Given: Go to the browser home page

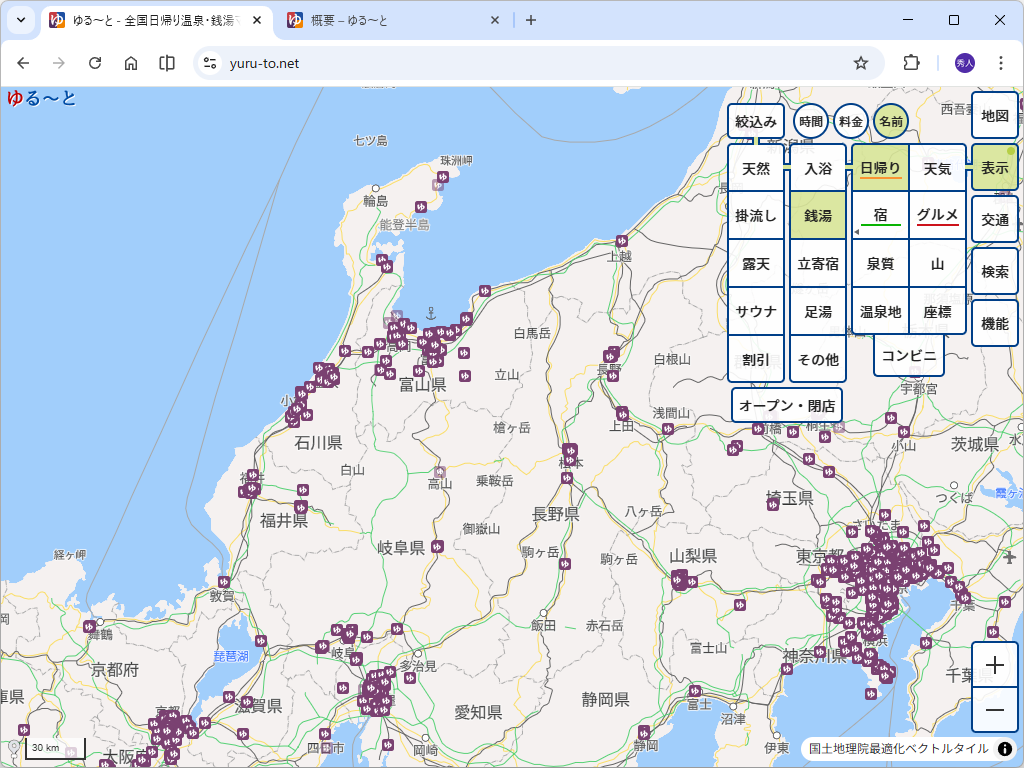Looking at the screenshot, I should coord(131,63).
